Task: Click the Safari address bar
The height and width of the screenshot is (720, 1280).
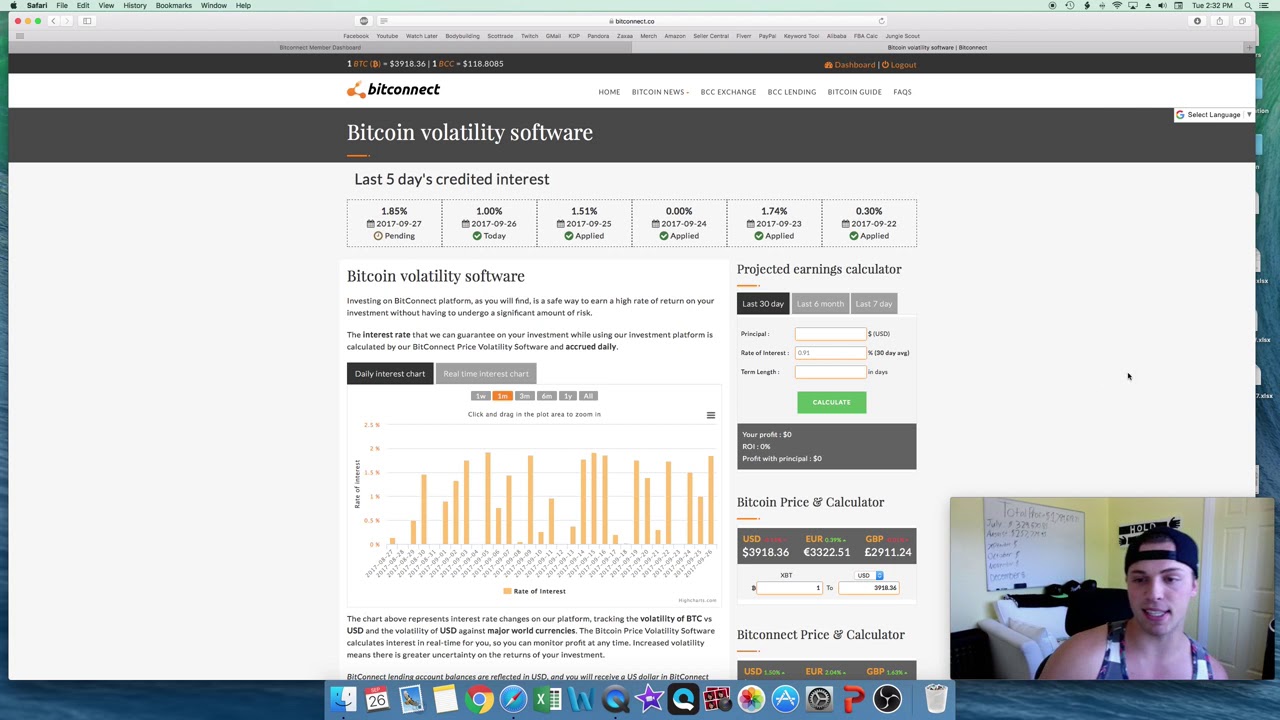Action: 634,21
